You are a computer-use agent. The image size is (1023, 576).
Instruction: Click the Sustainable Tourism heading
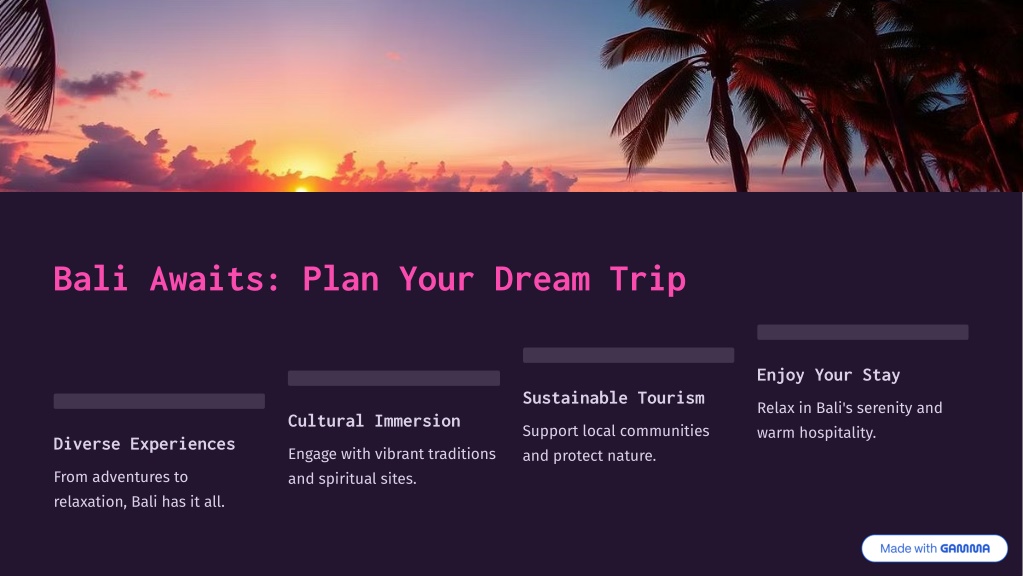[x=613, y=398]
